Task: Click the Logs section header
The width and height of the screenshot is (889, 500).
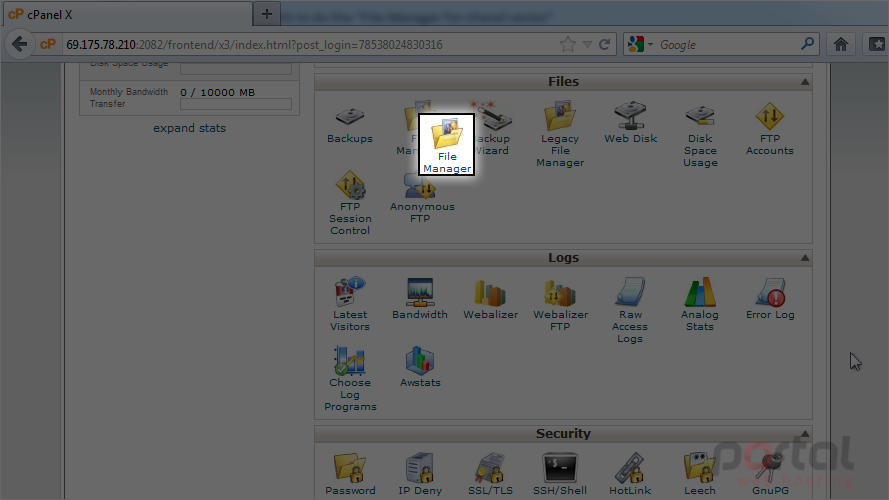Action: point(563,258)
